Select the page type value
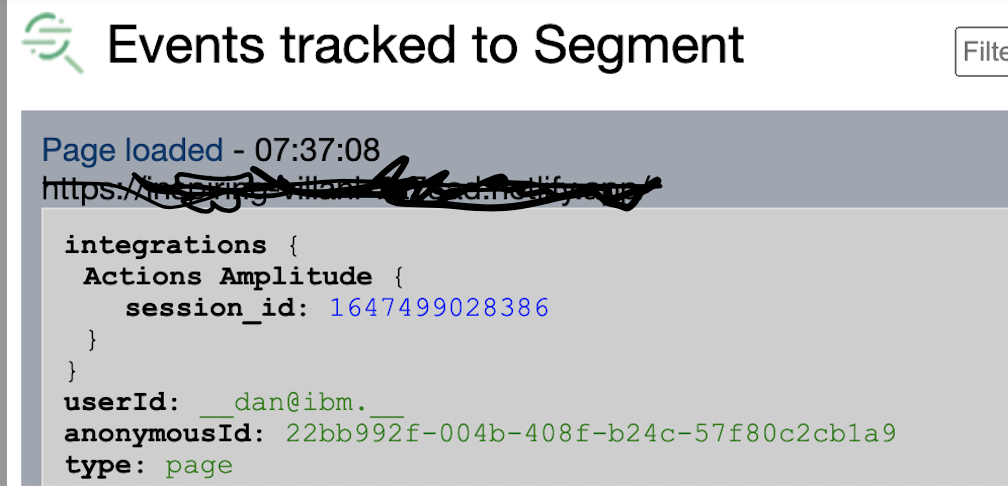 point(199,466)
